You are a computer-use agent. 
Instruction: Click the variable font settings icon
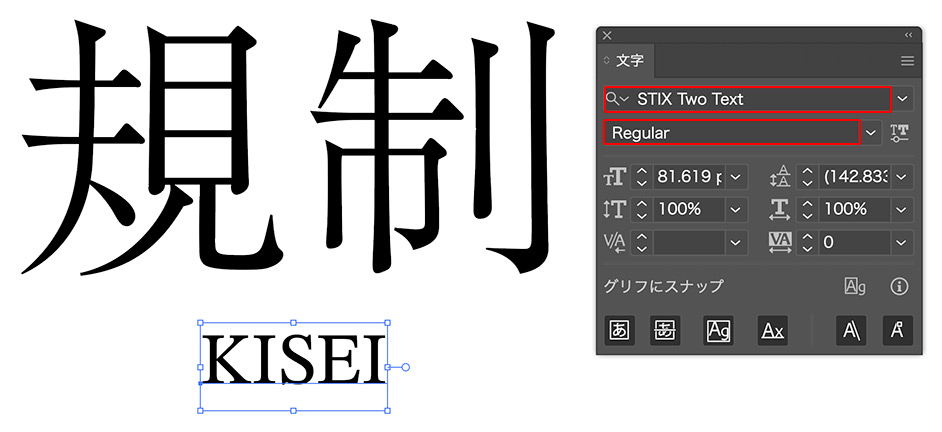(900, 133)
